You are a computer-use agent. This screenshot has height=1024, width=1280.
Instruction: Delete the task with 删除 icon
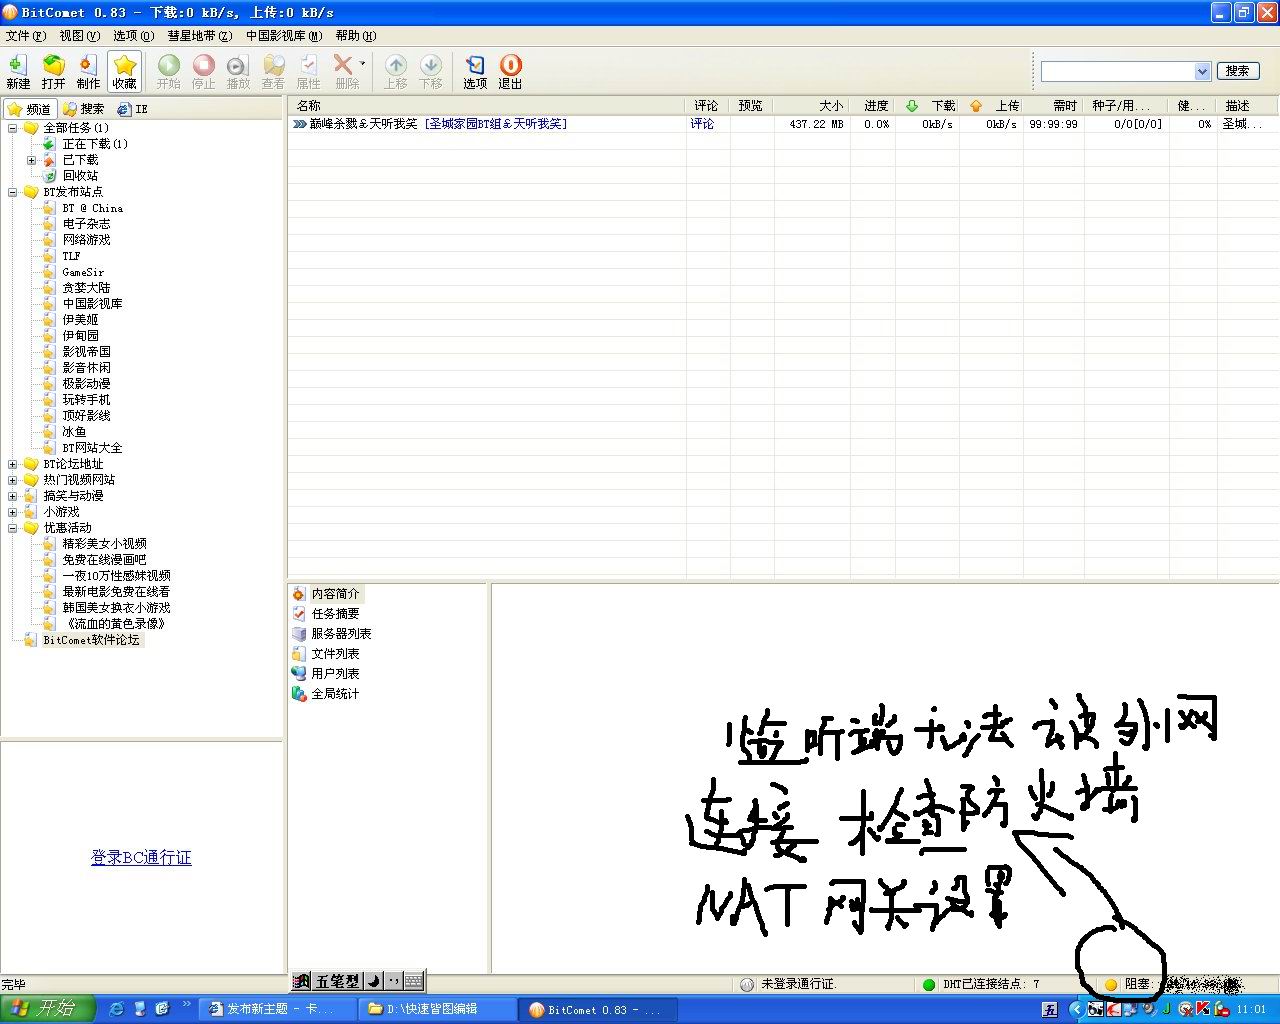(345, 72)
